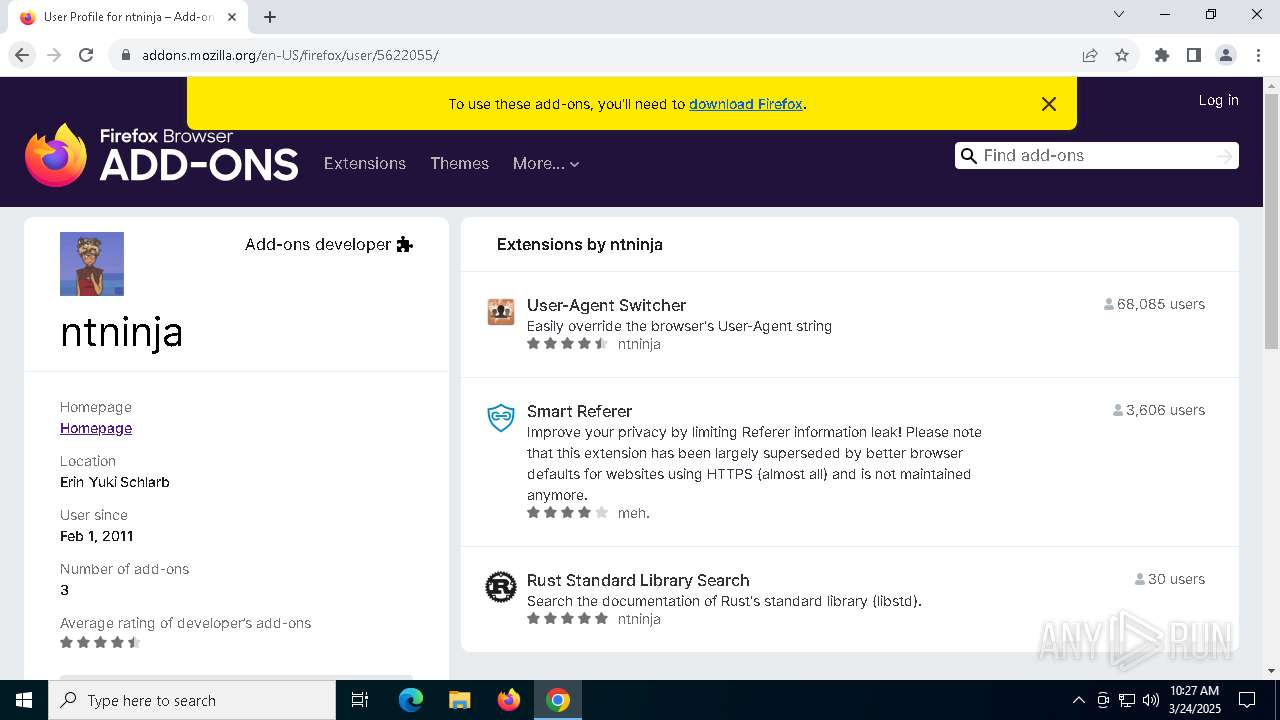Image resolution: width=1280 pixels, height=720 pixels.
Task: Reload the current page
Action: click(86, 55)
